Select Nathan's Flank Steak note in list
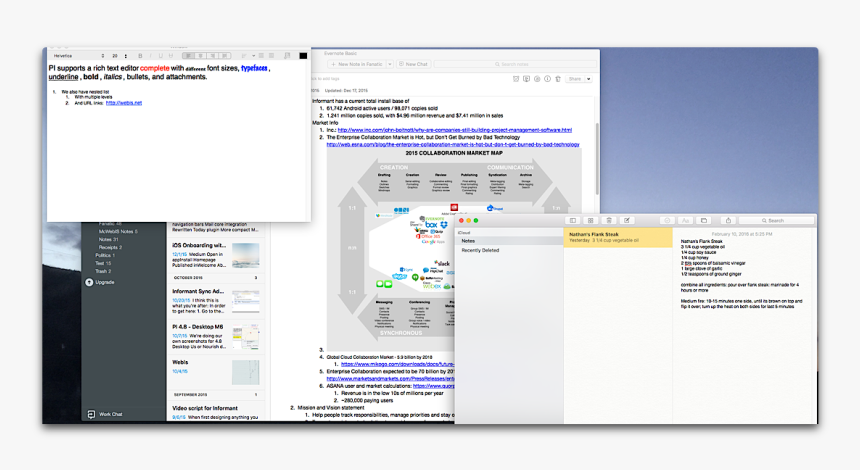This screenshot has height=470, width=860. 618,237
